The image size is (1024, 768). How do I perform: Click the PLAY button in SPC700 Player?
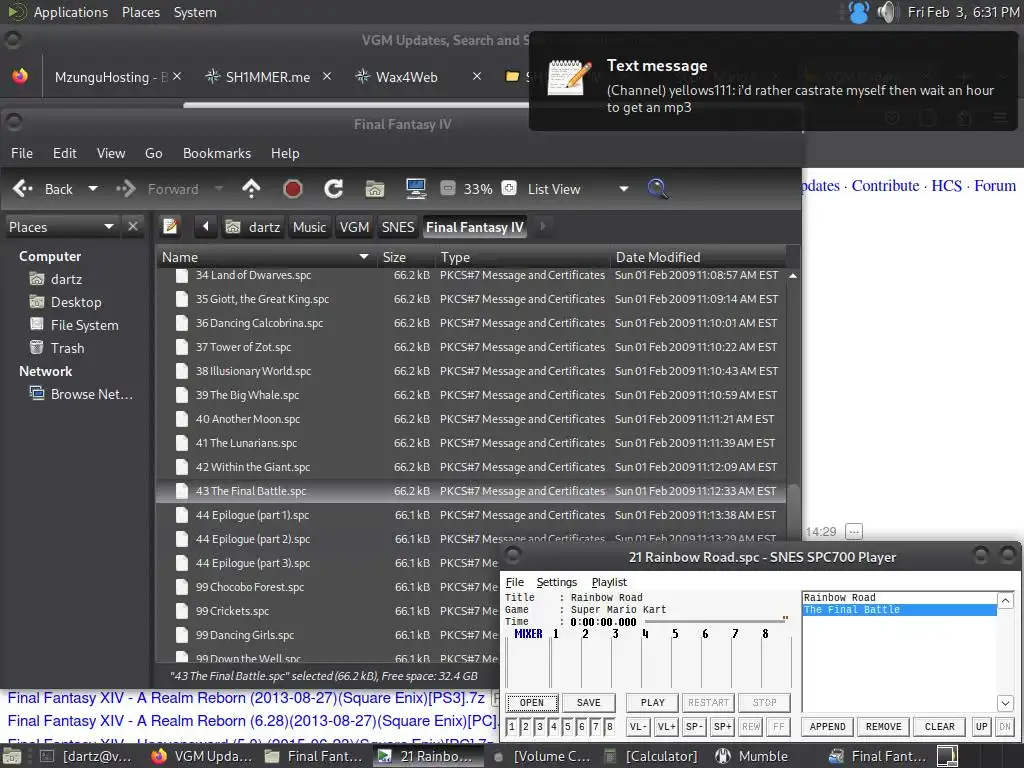coord(652,703)
